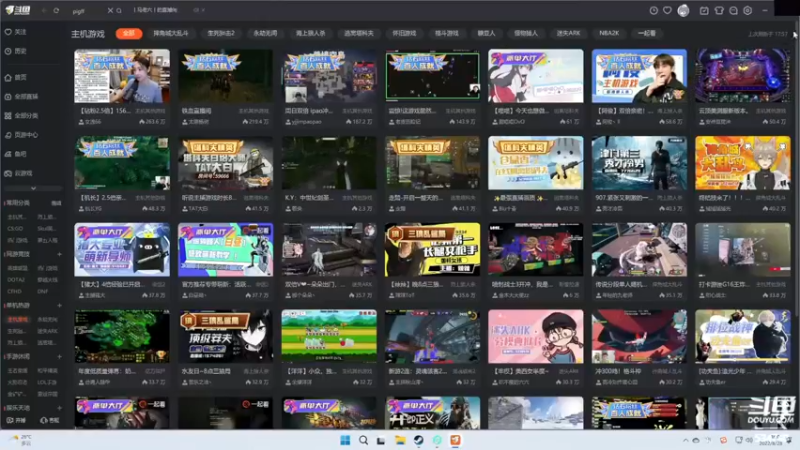The image size is (800, 450).
Task: Expand 娱乐天地 section with plus icon
Action: [59, 408]
